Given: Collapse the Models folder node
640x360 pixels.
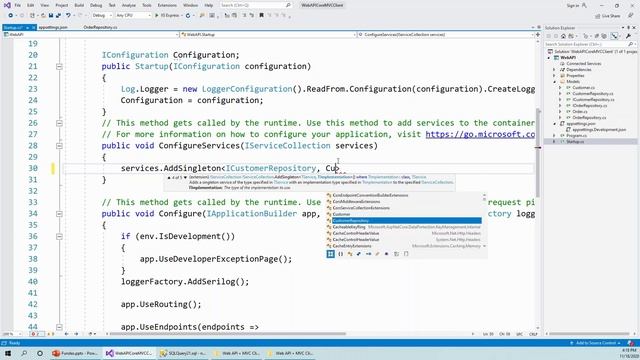Looking at the screenshot, I should tap(554, 82).
